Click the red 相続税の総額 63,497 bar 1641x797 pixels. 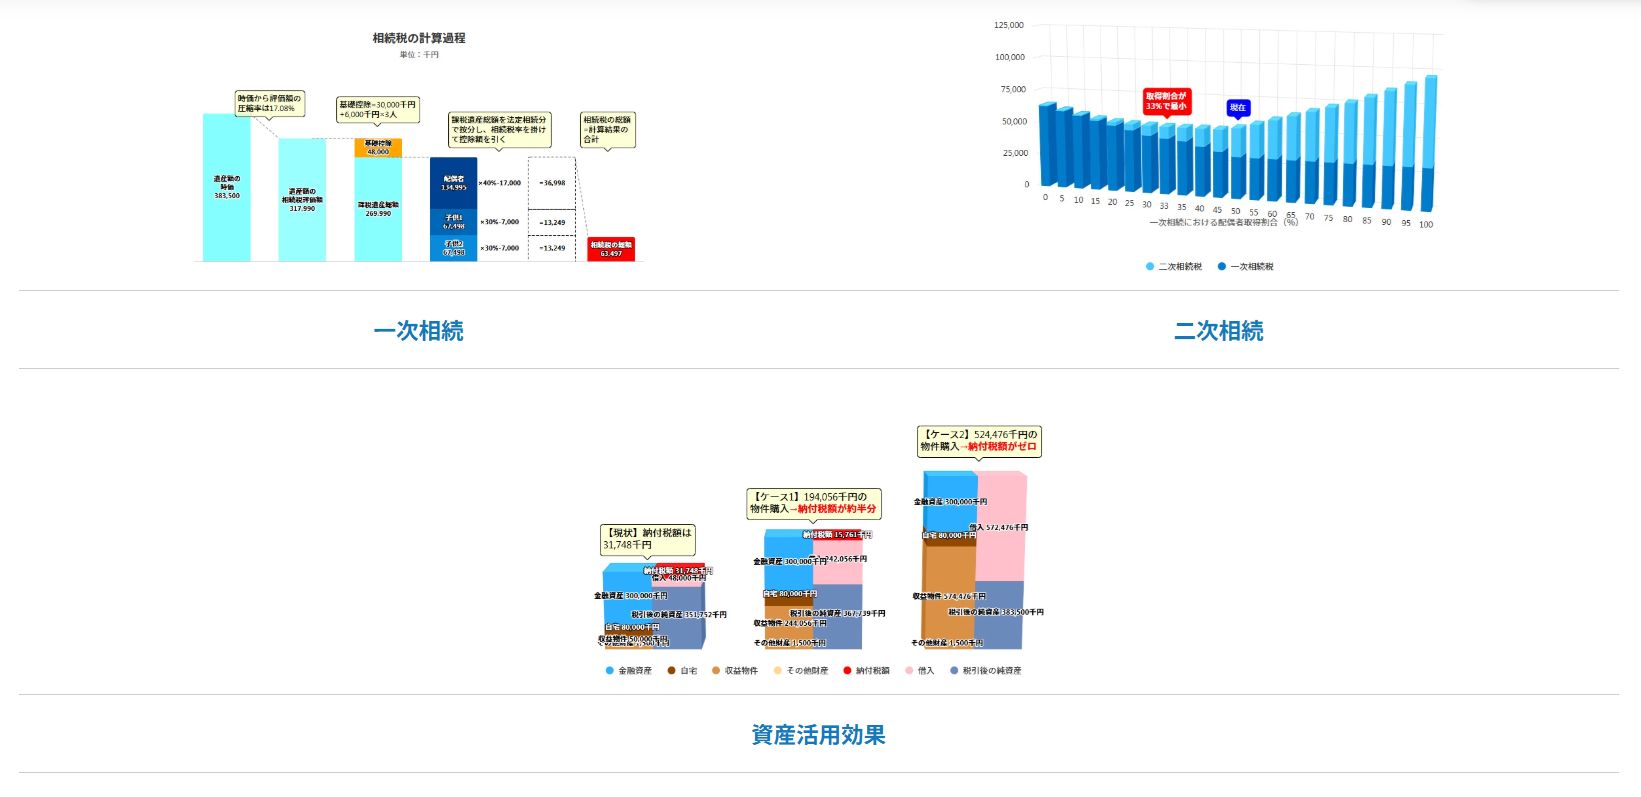tap(611, 249)
